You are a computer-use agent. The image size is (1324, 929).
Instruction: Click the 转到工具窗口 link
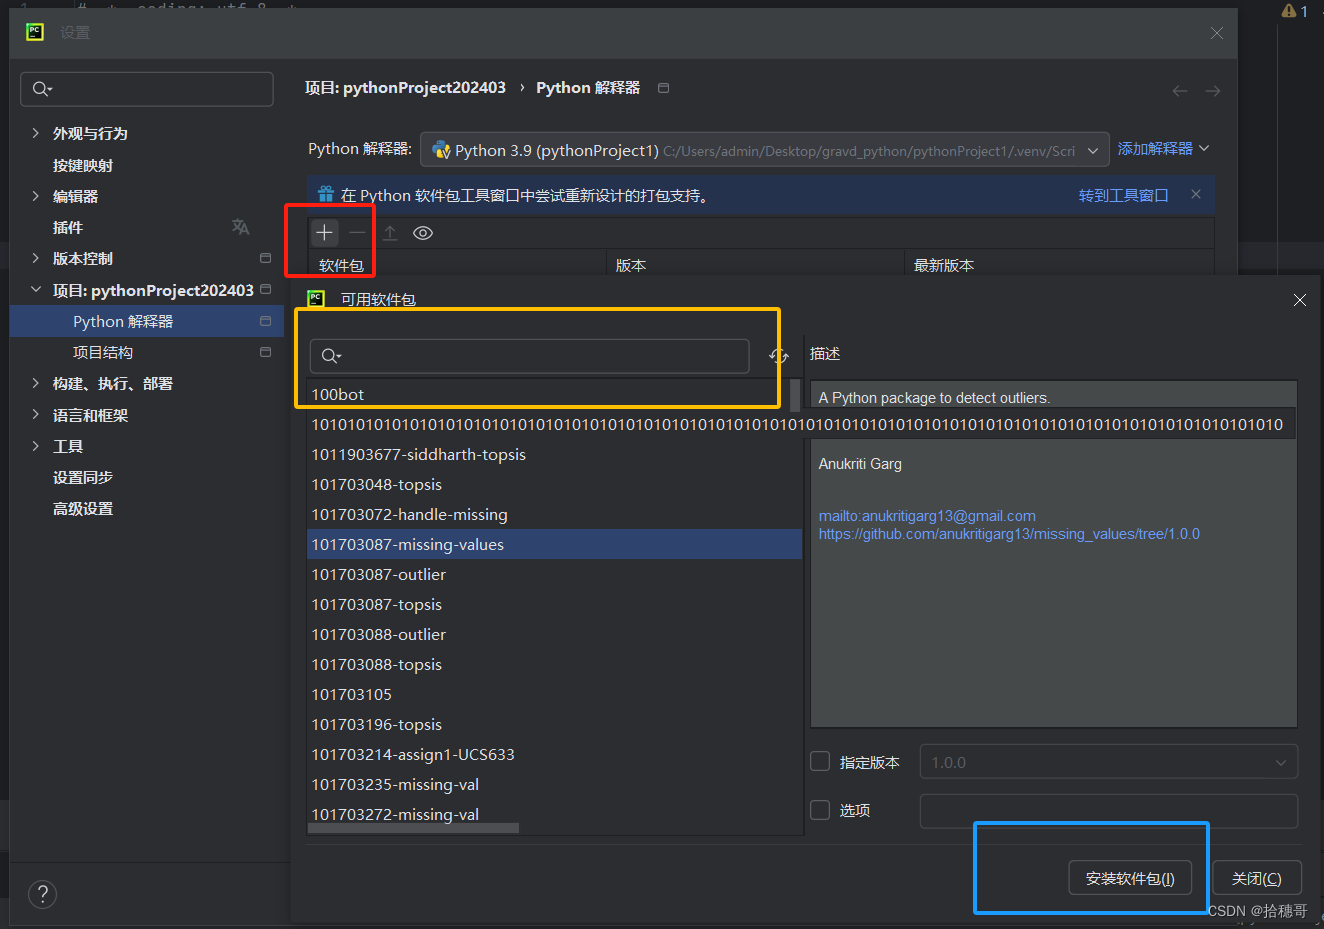[1123, 195]
